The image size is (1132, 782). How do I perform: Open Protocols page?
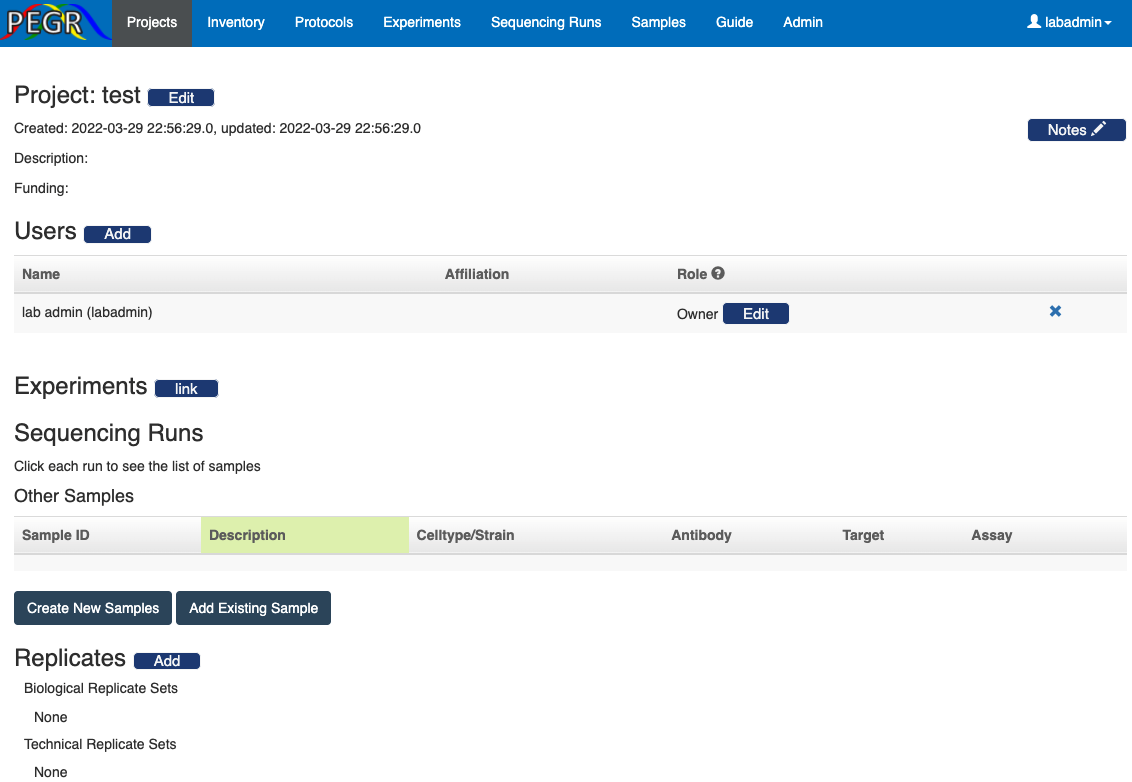tap(323, 22)
